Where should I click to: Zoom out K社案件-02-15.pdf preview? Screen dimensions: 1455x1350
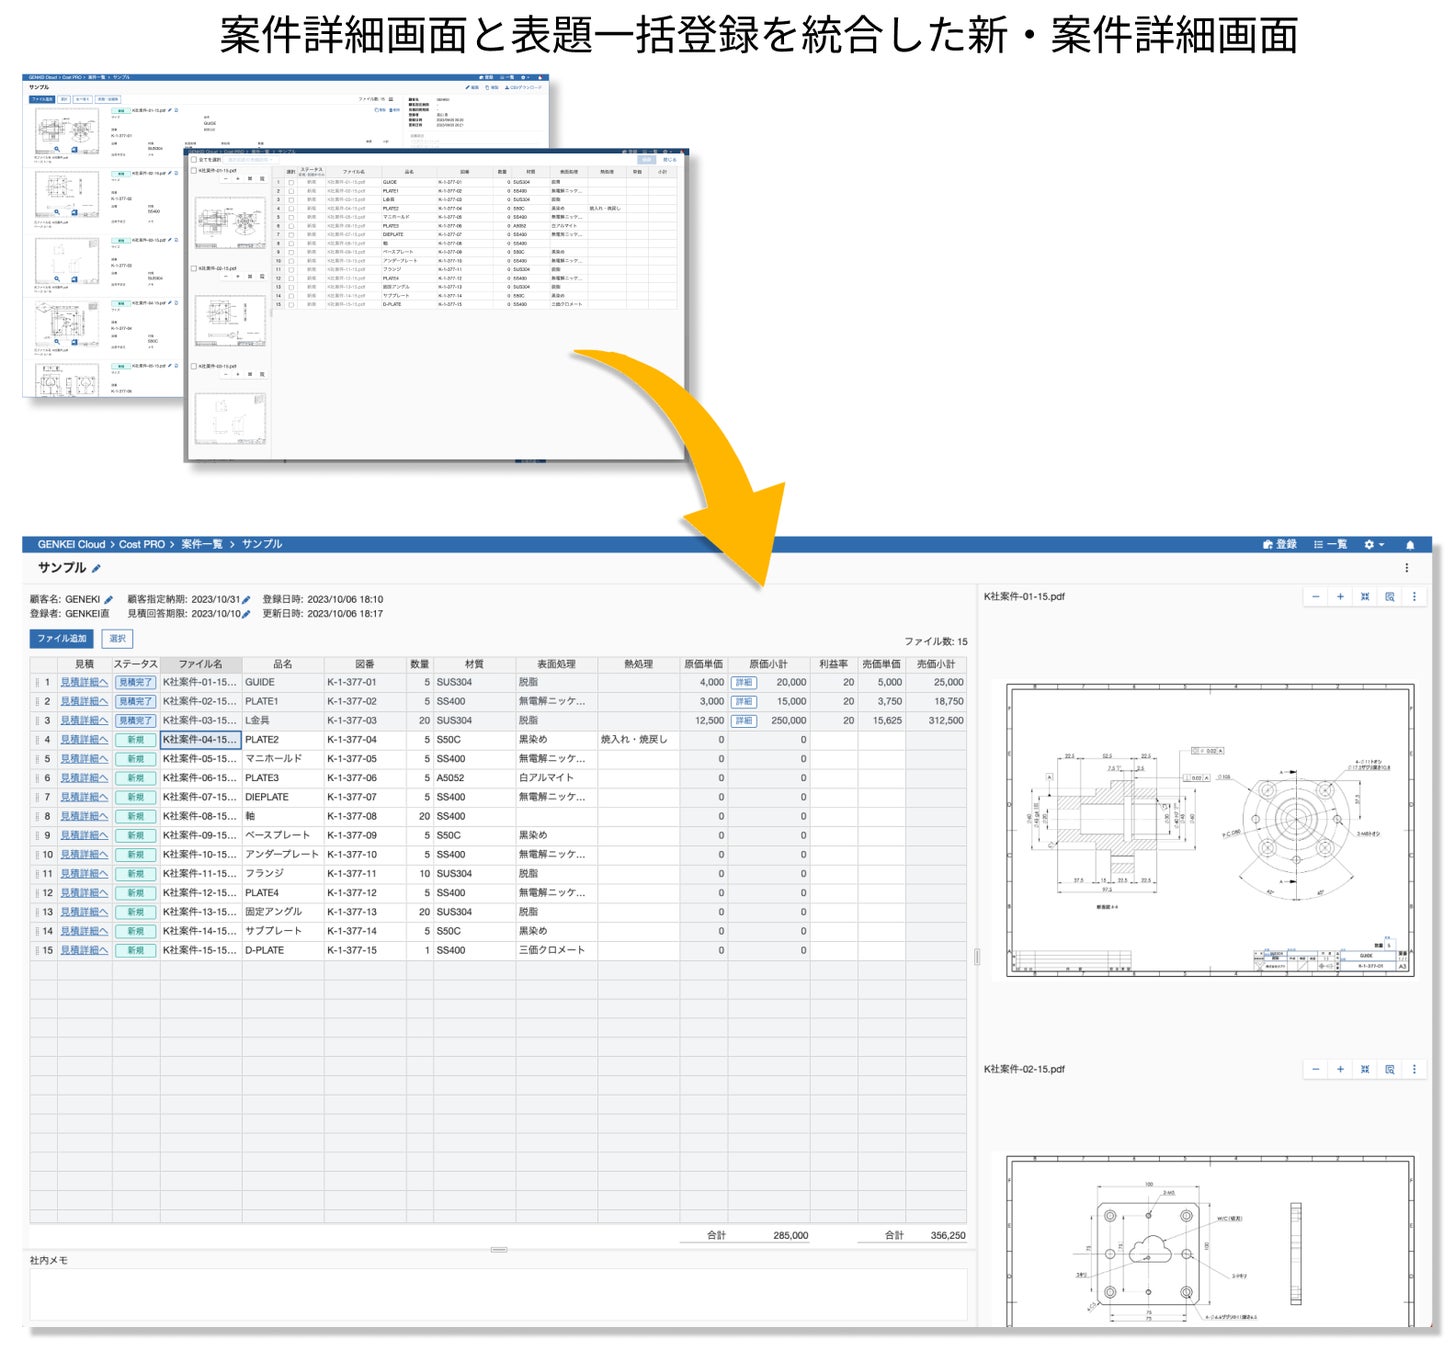pyautogui.click(x=1315, y=1070)
